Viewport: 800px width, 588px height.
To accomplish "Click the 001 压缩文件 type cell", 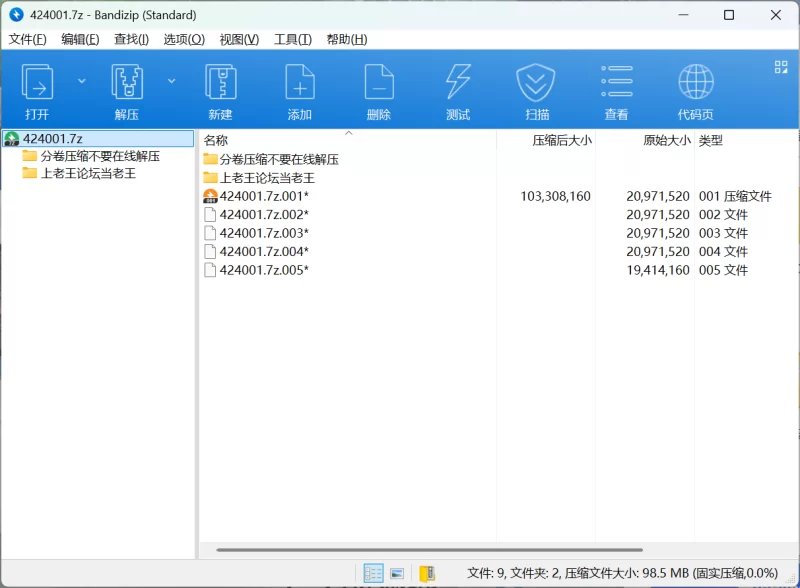I will click(735, 196).
